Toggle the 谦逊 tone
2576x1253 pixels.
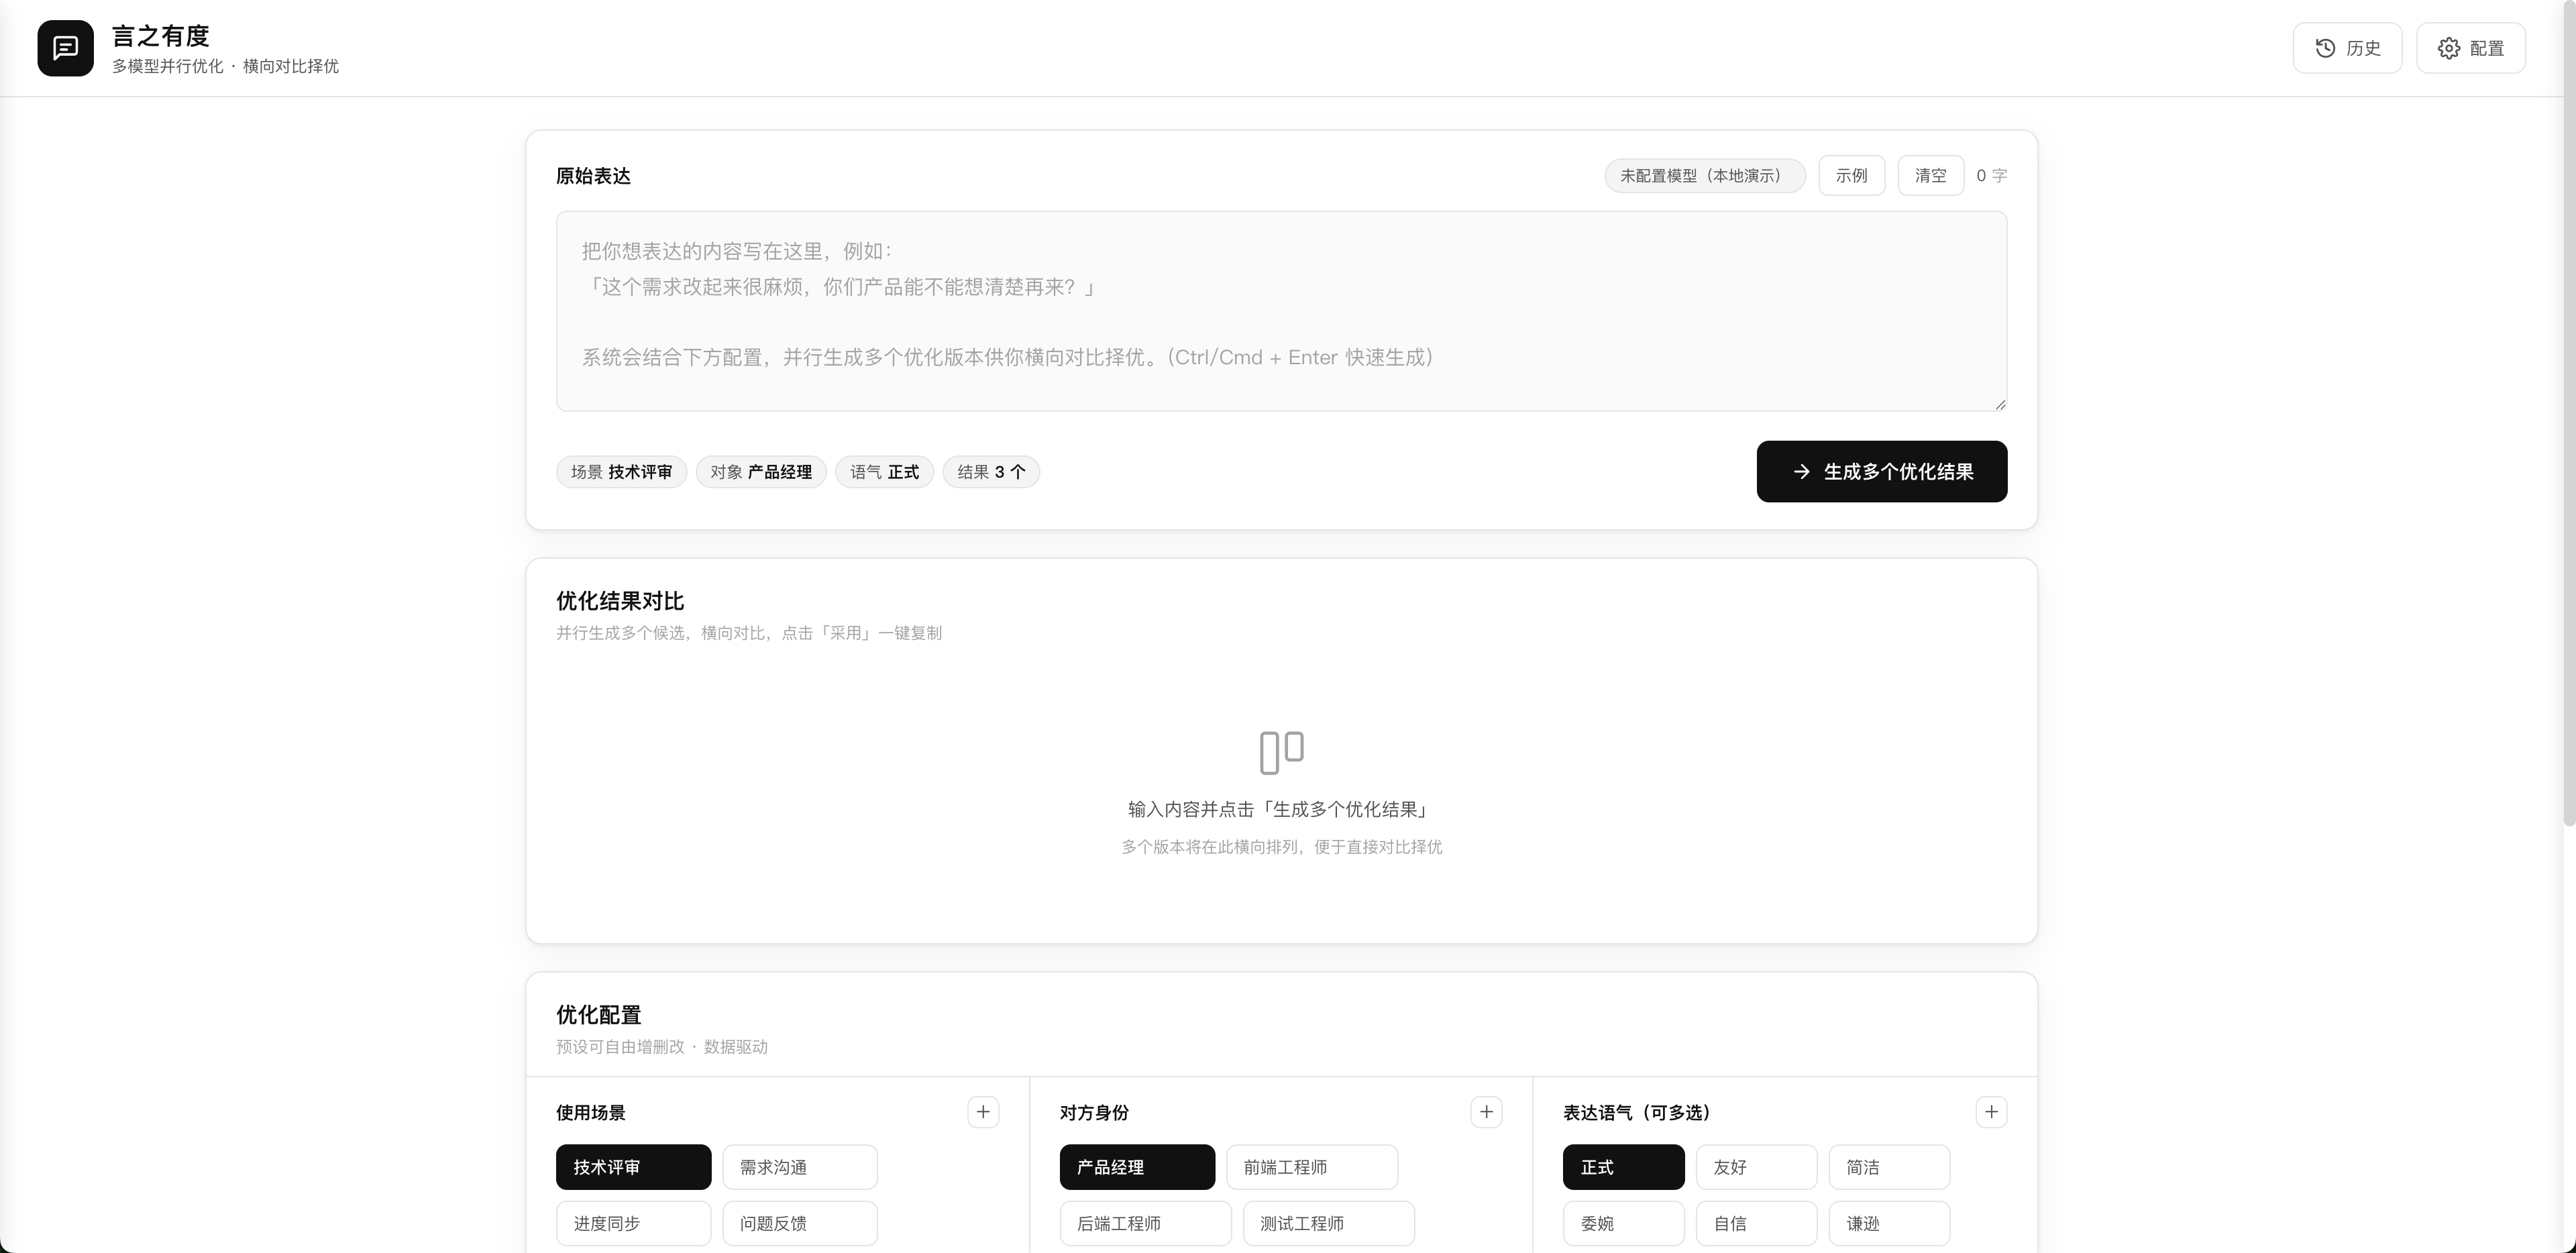(1889, 1223)
